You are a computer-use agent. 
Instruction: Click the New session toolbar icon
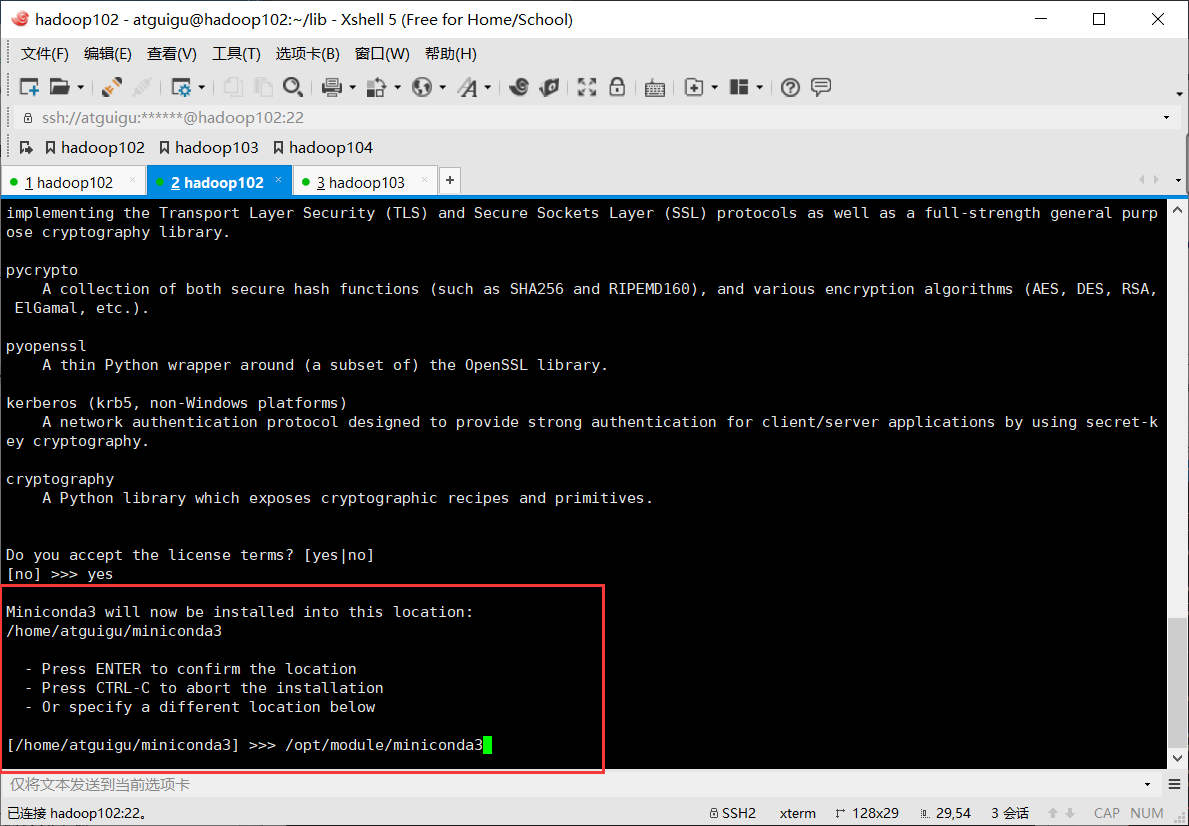(29, 87)
